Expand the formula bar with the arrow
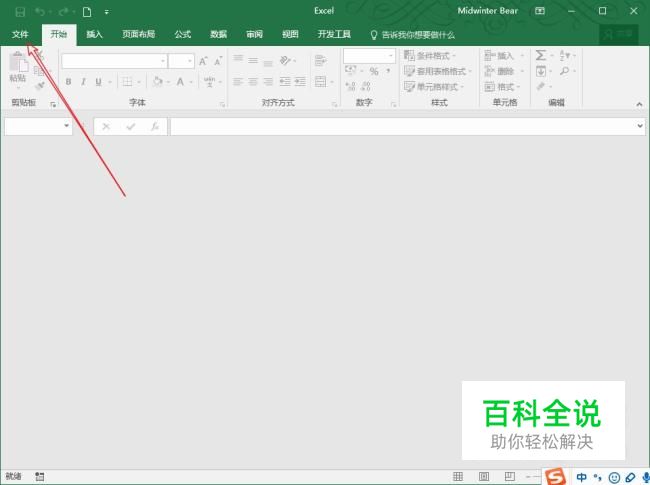This screenshot has height=485, width=650. point(640,126)
